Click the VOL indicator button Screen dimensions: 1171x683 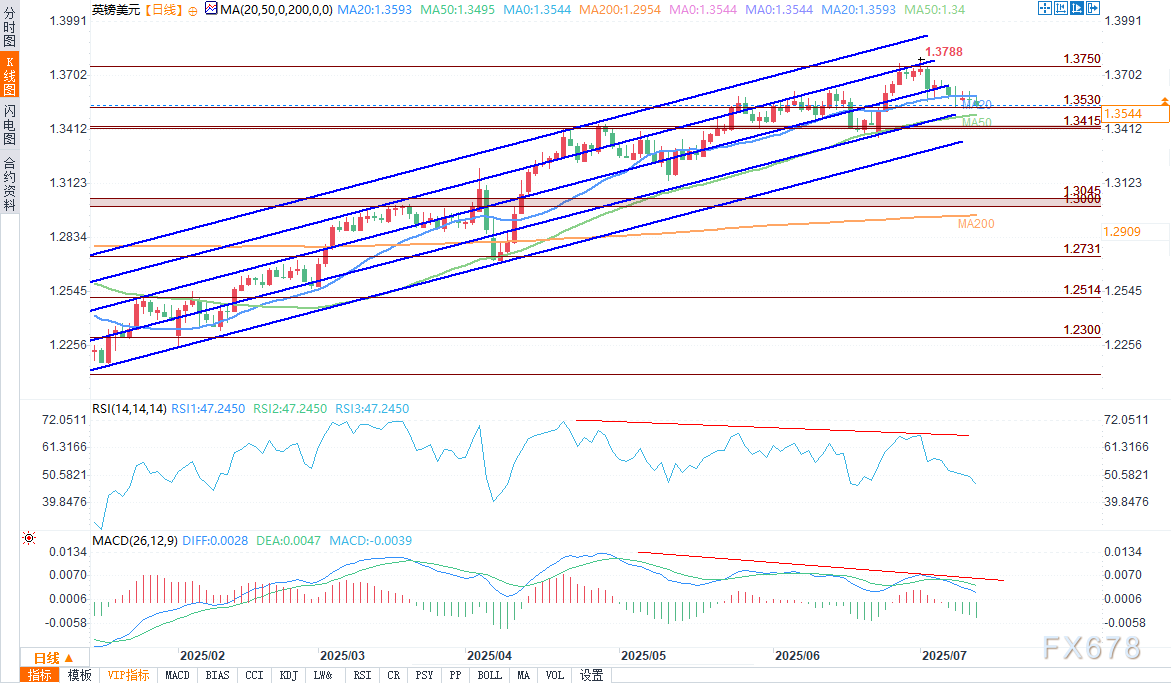click(557, 675)
